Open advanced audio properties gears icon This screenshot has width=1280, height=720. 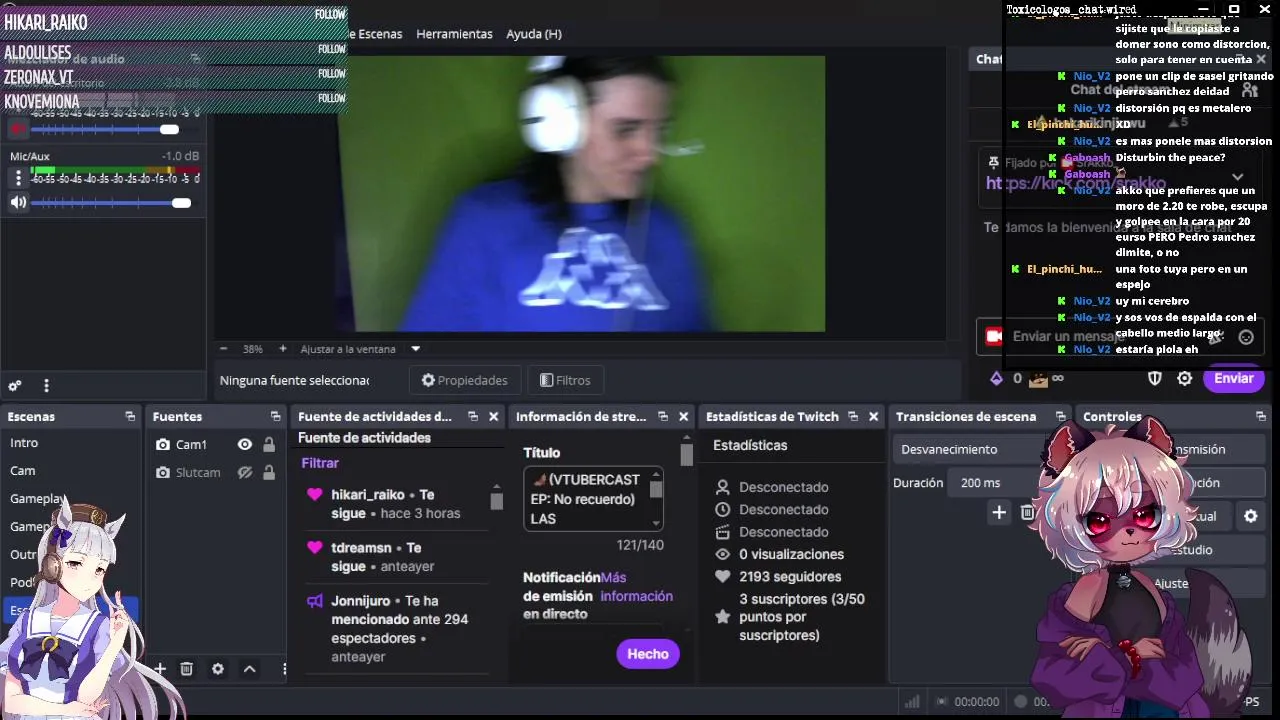15,386
